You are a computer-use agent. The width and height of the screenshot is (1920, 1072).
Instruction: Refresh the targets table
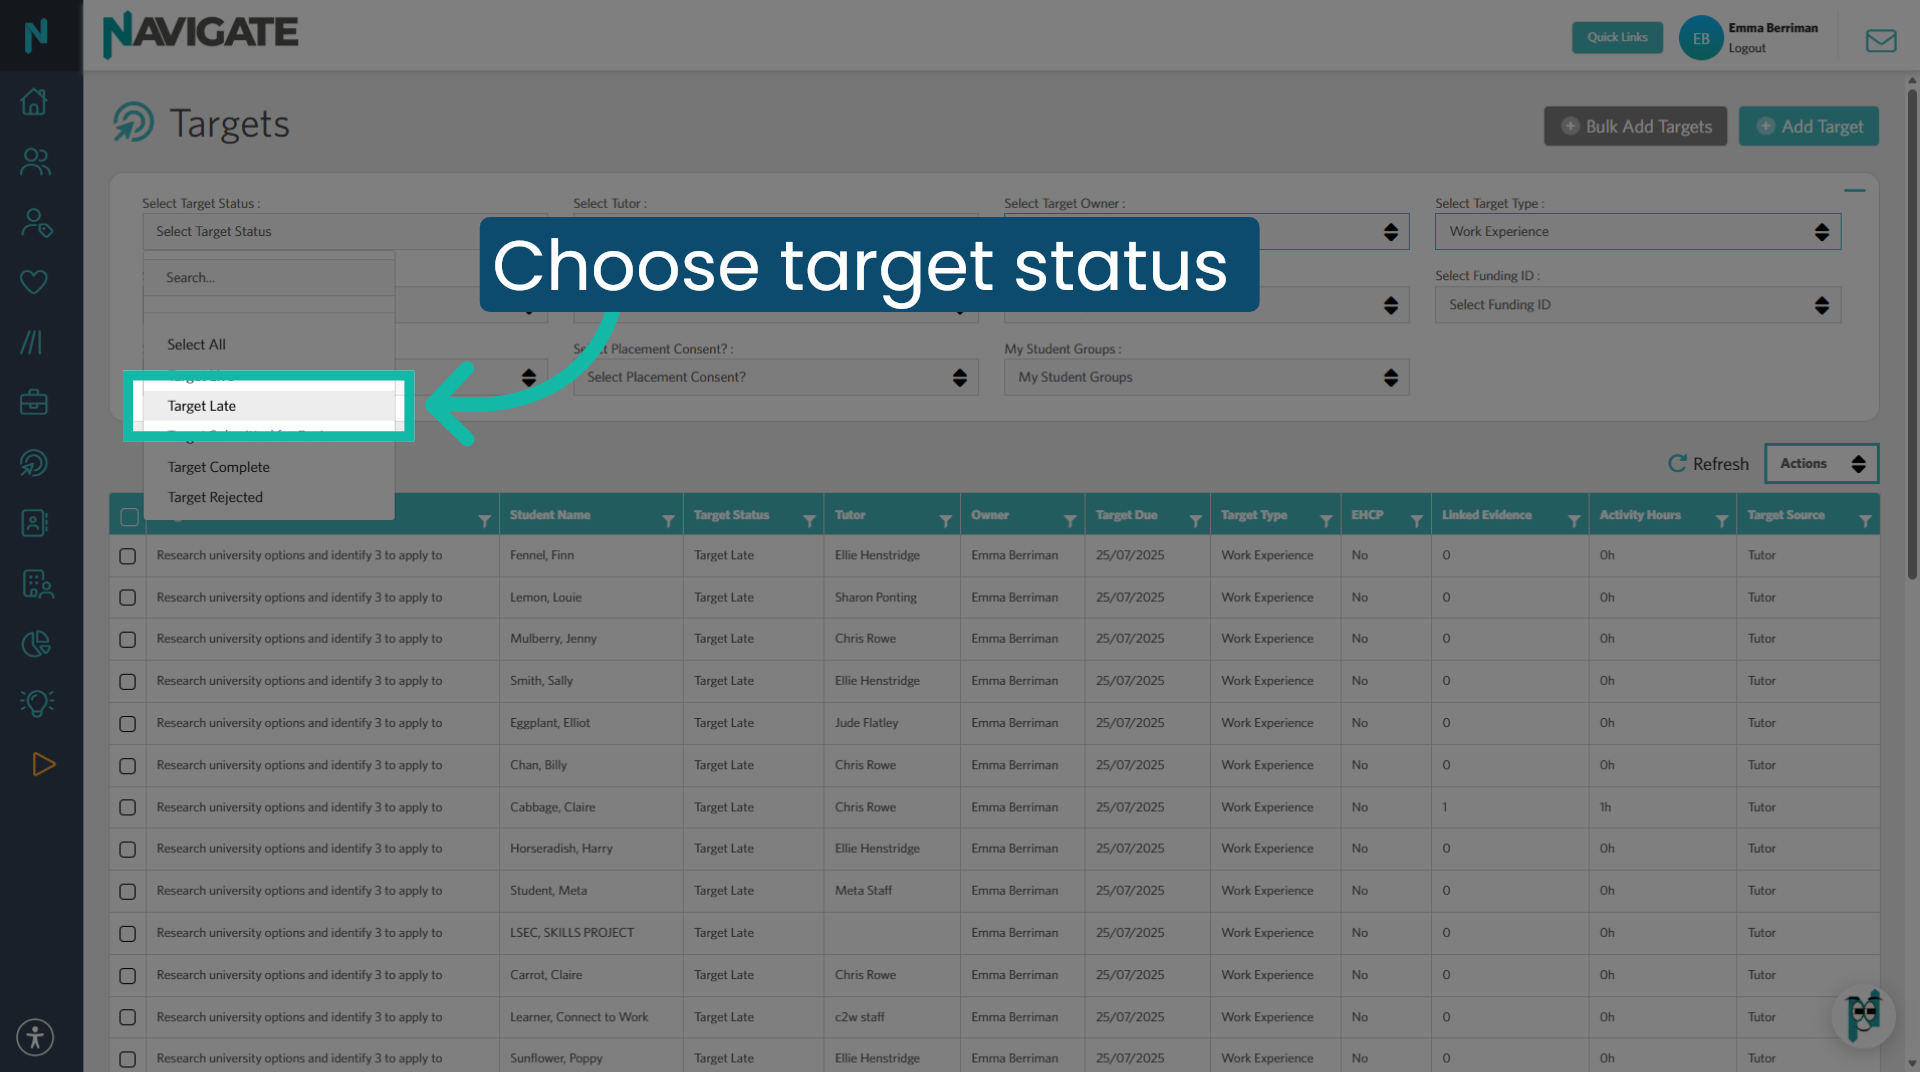pos(1708,464)
